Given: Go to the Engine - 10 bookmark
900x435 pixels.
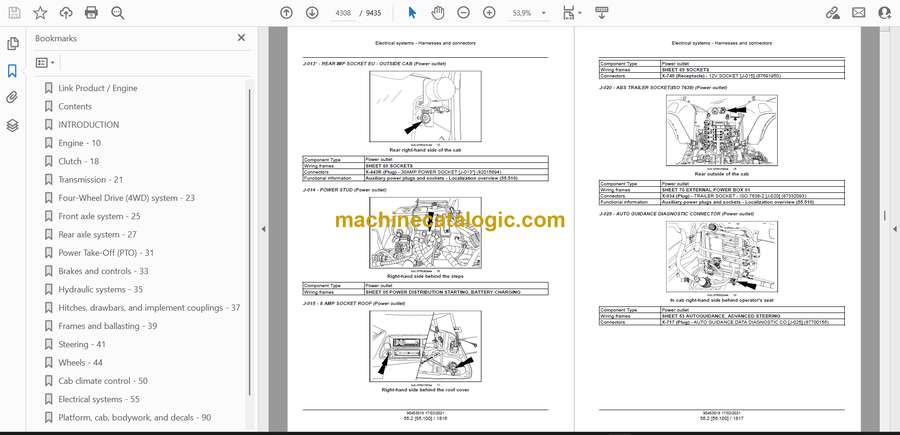Looking at the screenshot, I should point(79,143).
